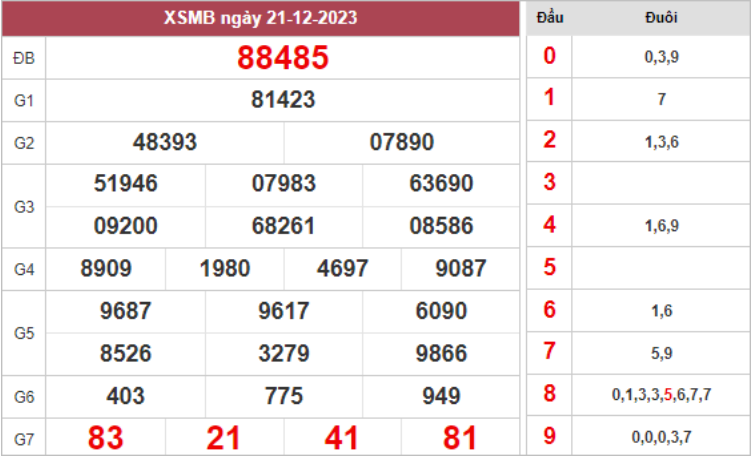Click the G4 row label
The image size is (754, 459).
[x=24, y=269]
